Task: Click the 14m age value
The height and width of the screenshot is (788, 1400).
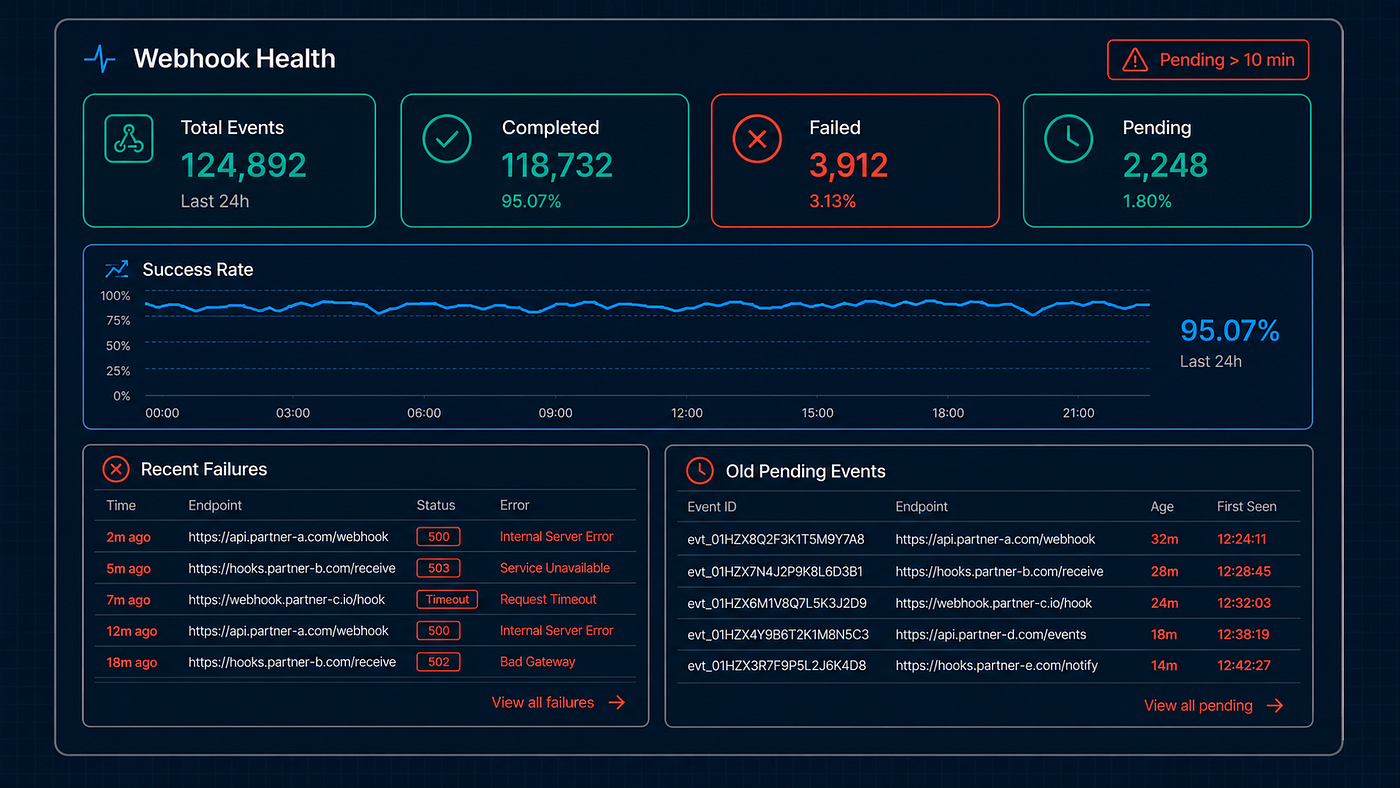Action: coord(1164,665)
